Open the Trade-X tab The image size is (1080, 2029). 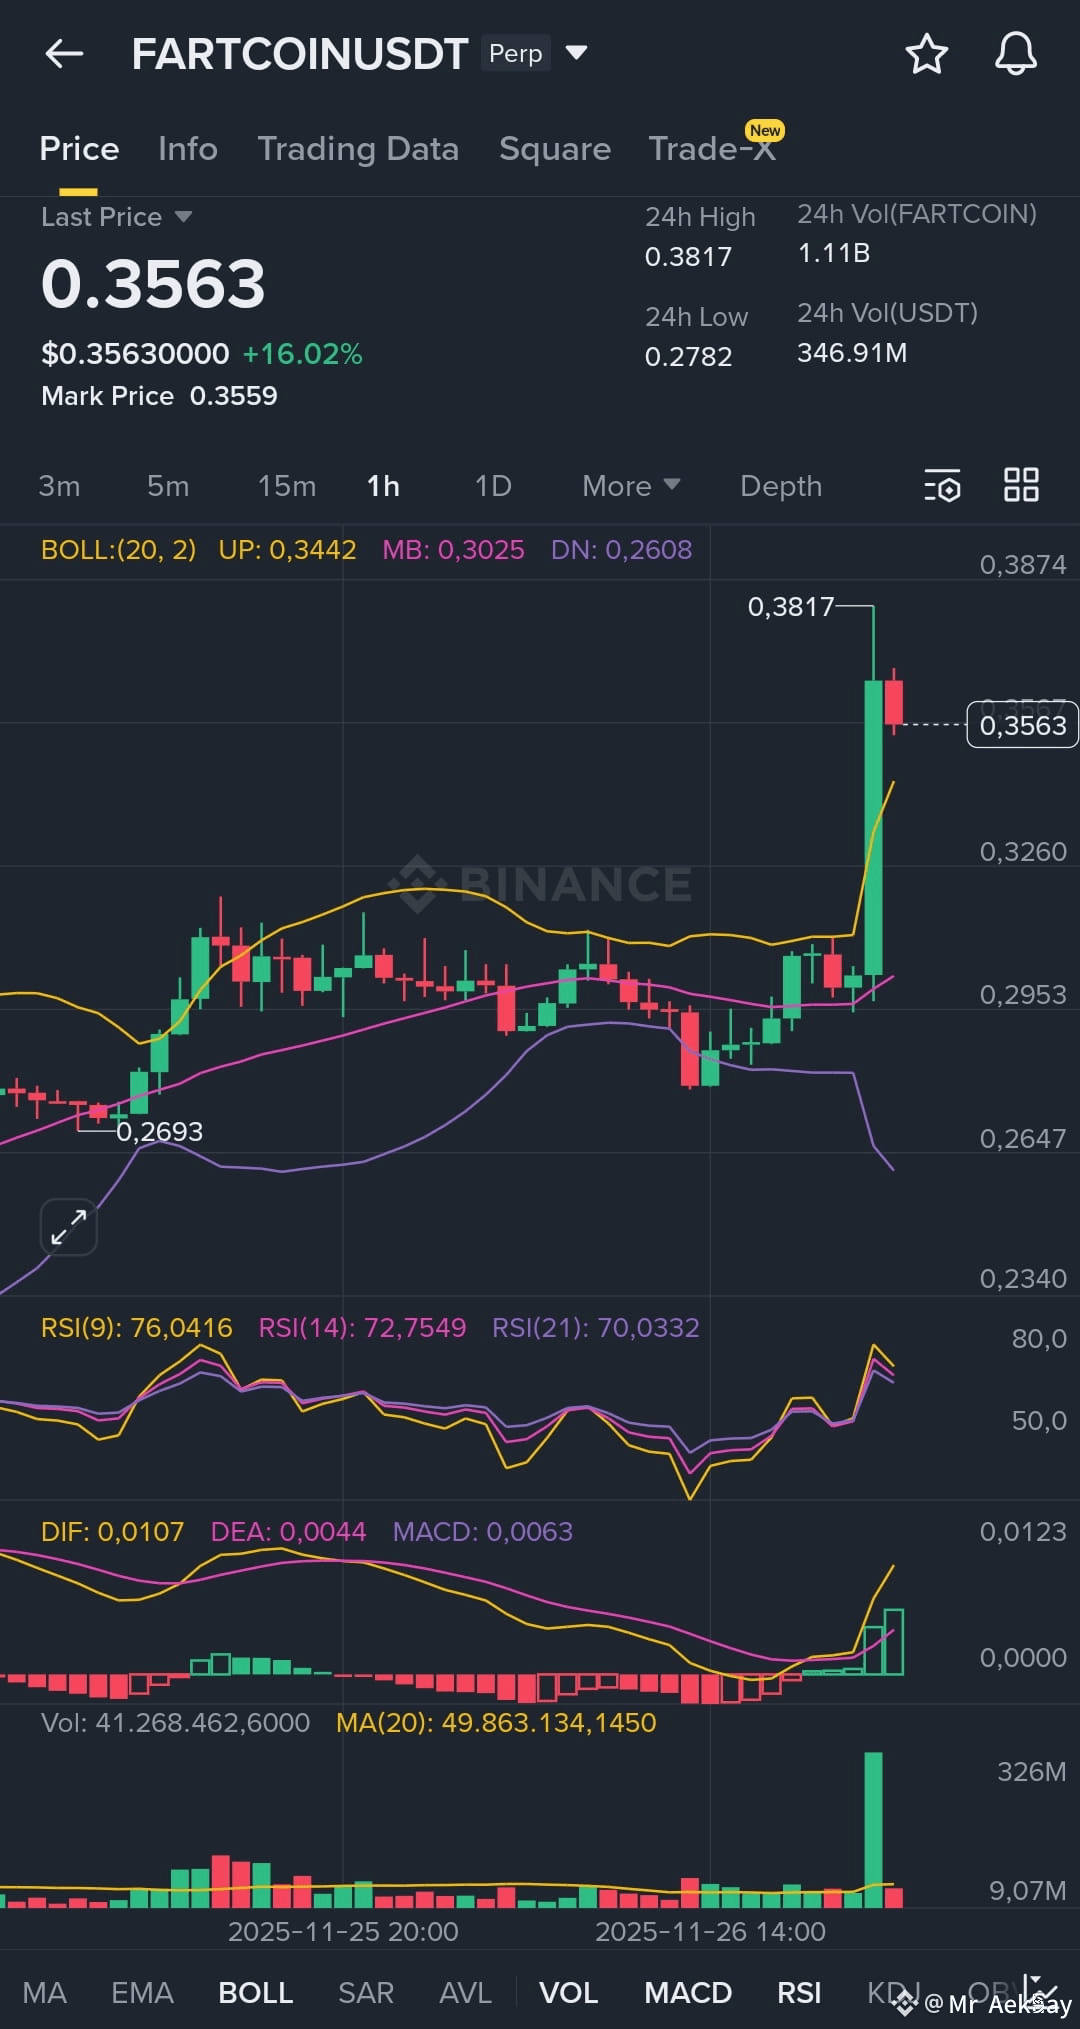(x=712, y=148)
